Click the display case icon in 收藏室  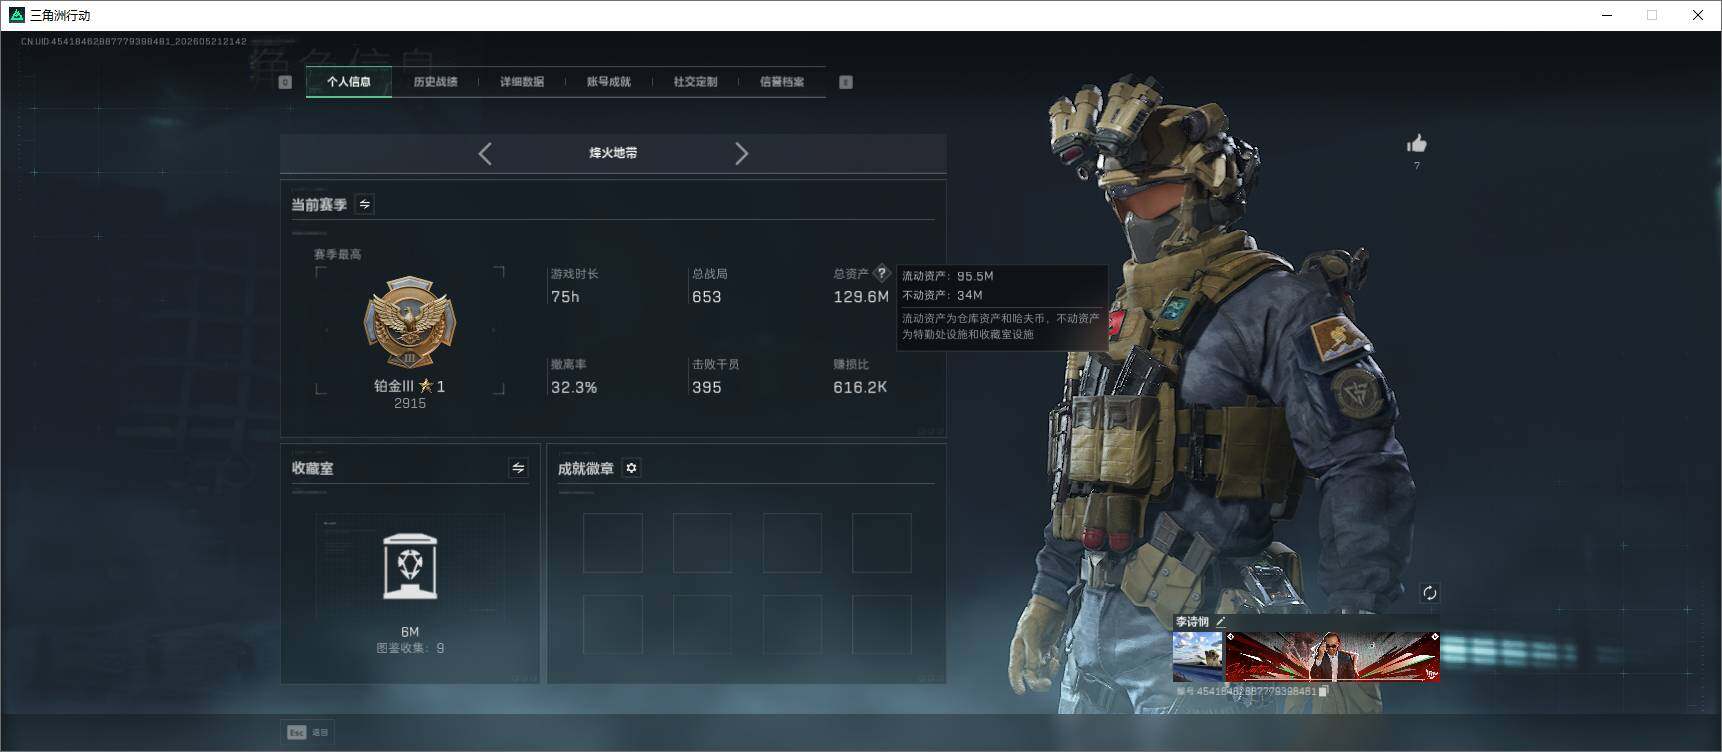point(410,566)
